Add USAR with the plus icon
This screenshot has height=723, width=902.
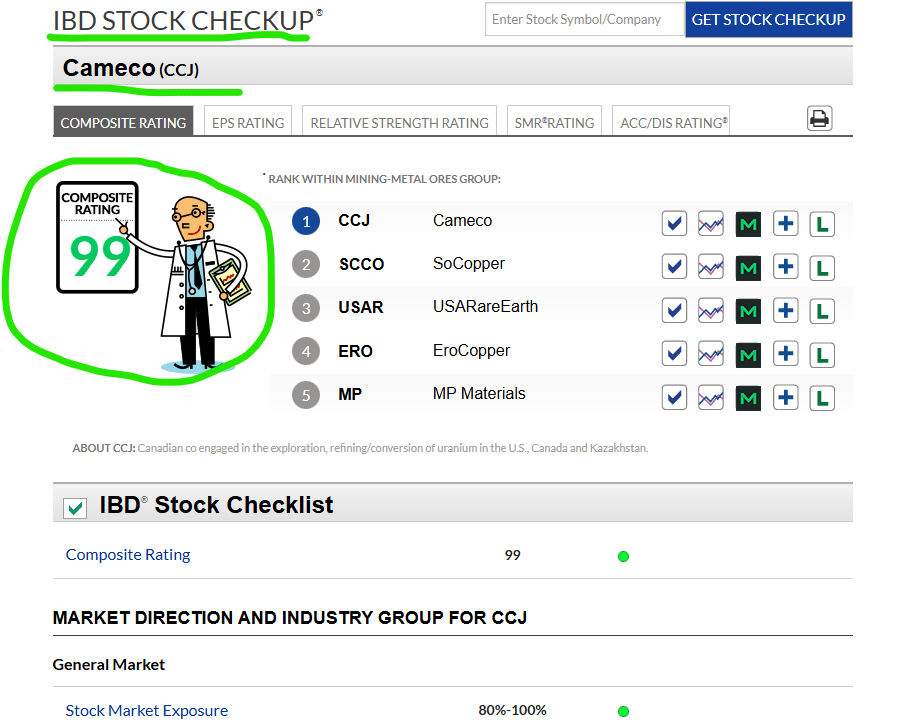[785, 311]
